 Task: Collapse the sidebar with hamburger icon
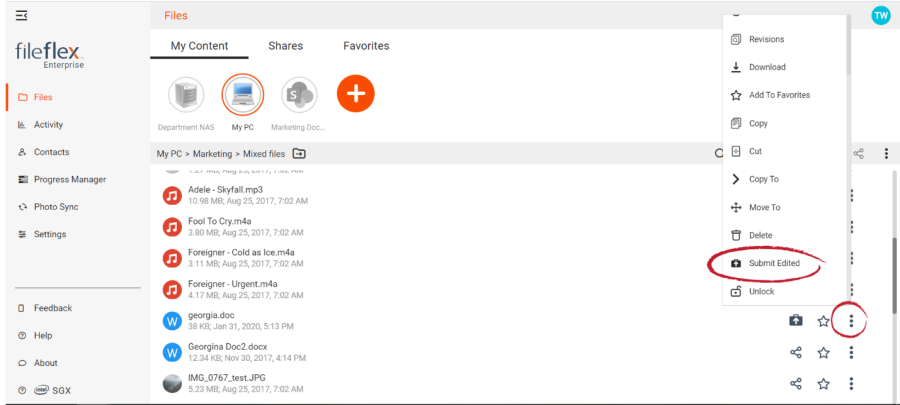coord(21,15)
